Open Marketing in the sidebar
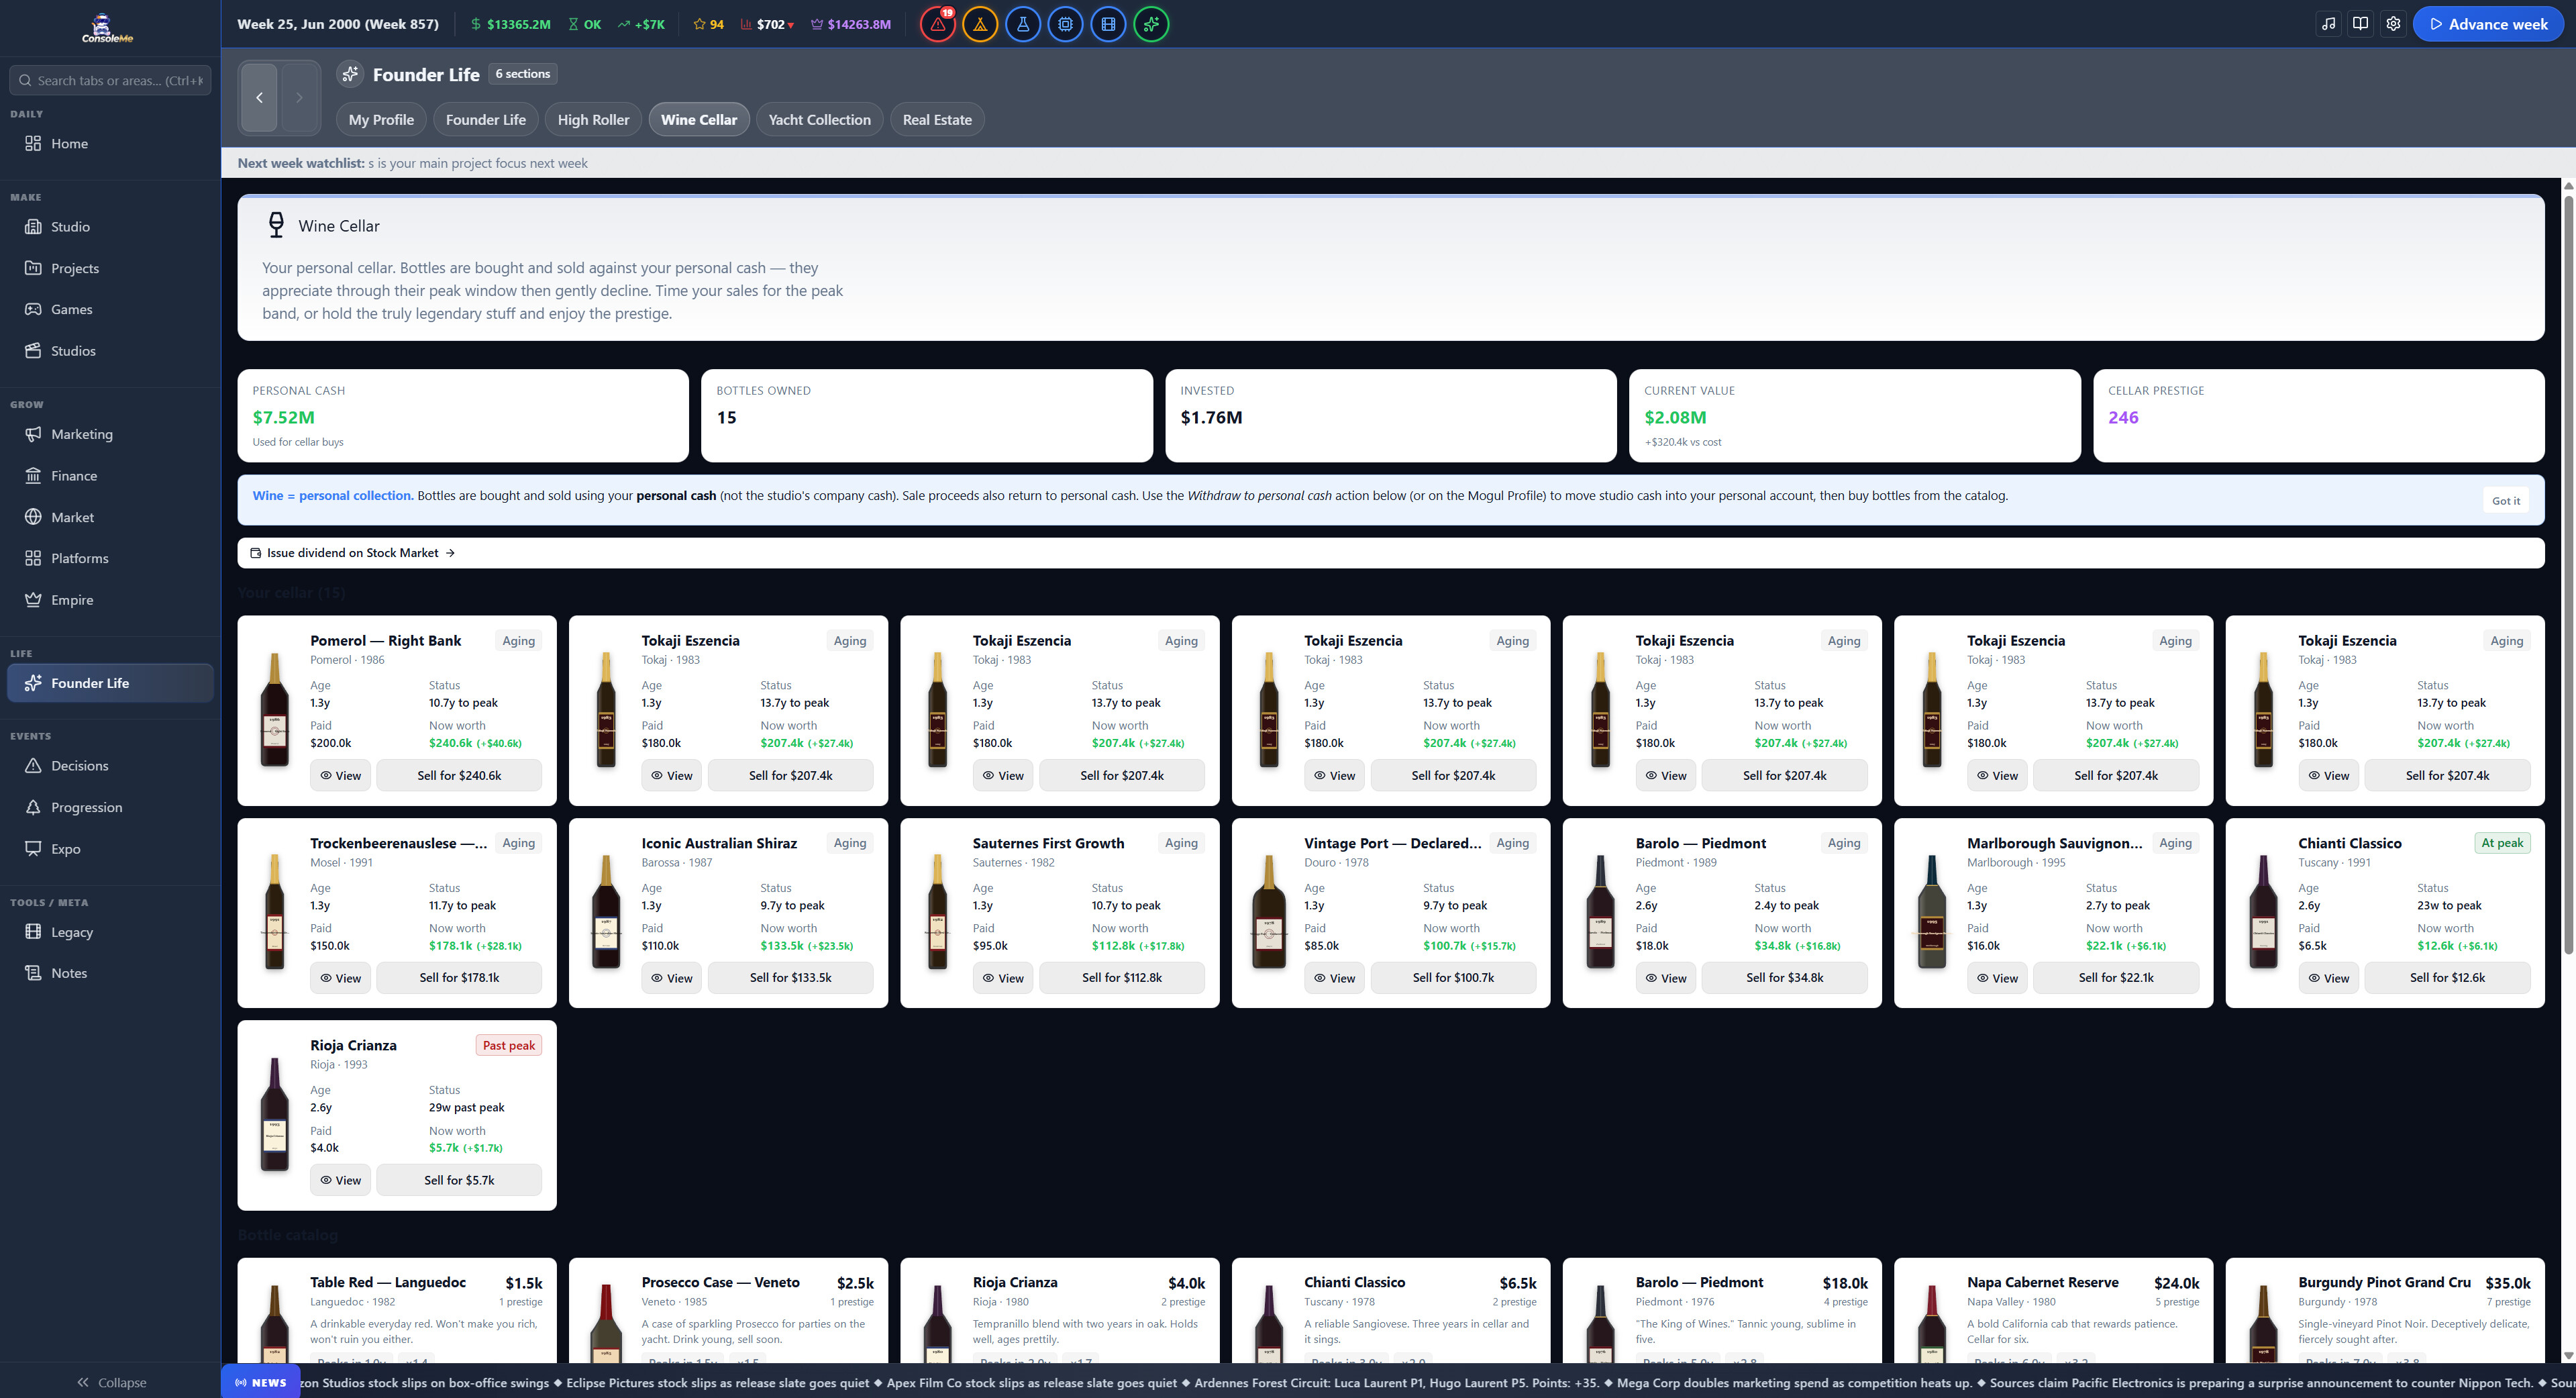This screenshot has width=2576, height=1398. pos(110,434)
